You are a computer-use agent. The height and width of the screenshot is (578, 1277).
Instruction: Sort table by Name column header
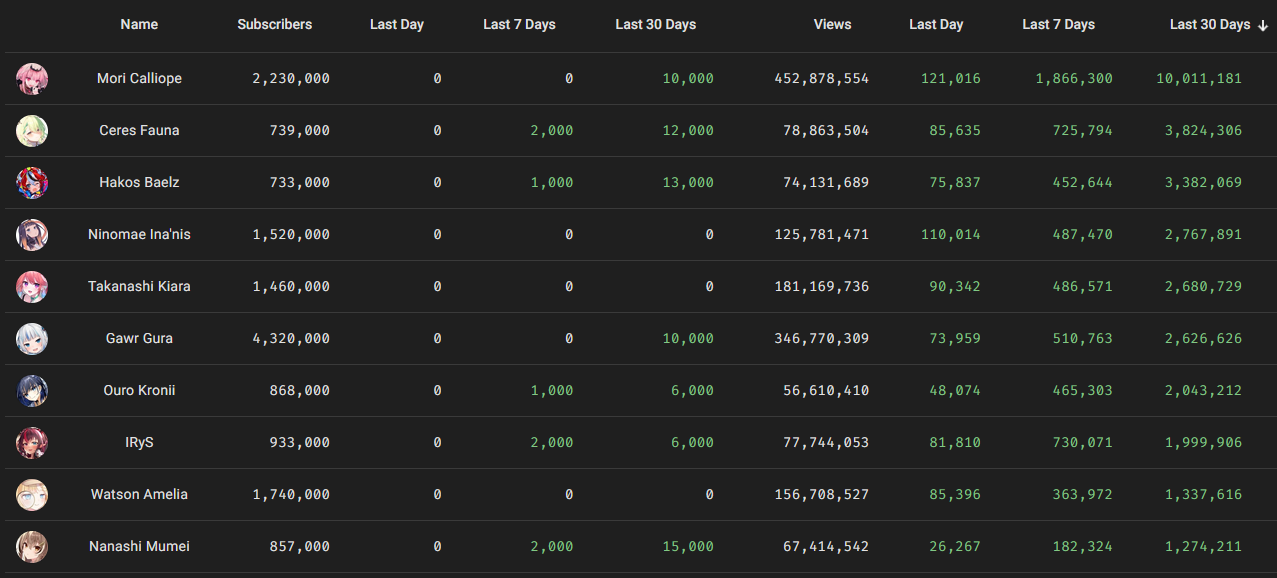[x=139, y=25]
